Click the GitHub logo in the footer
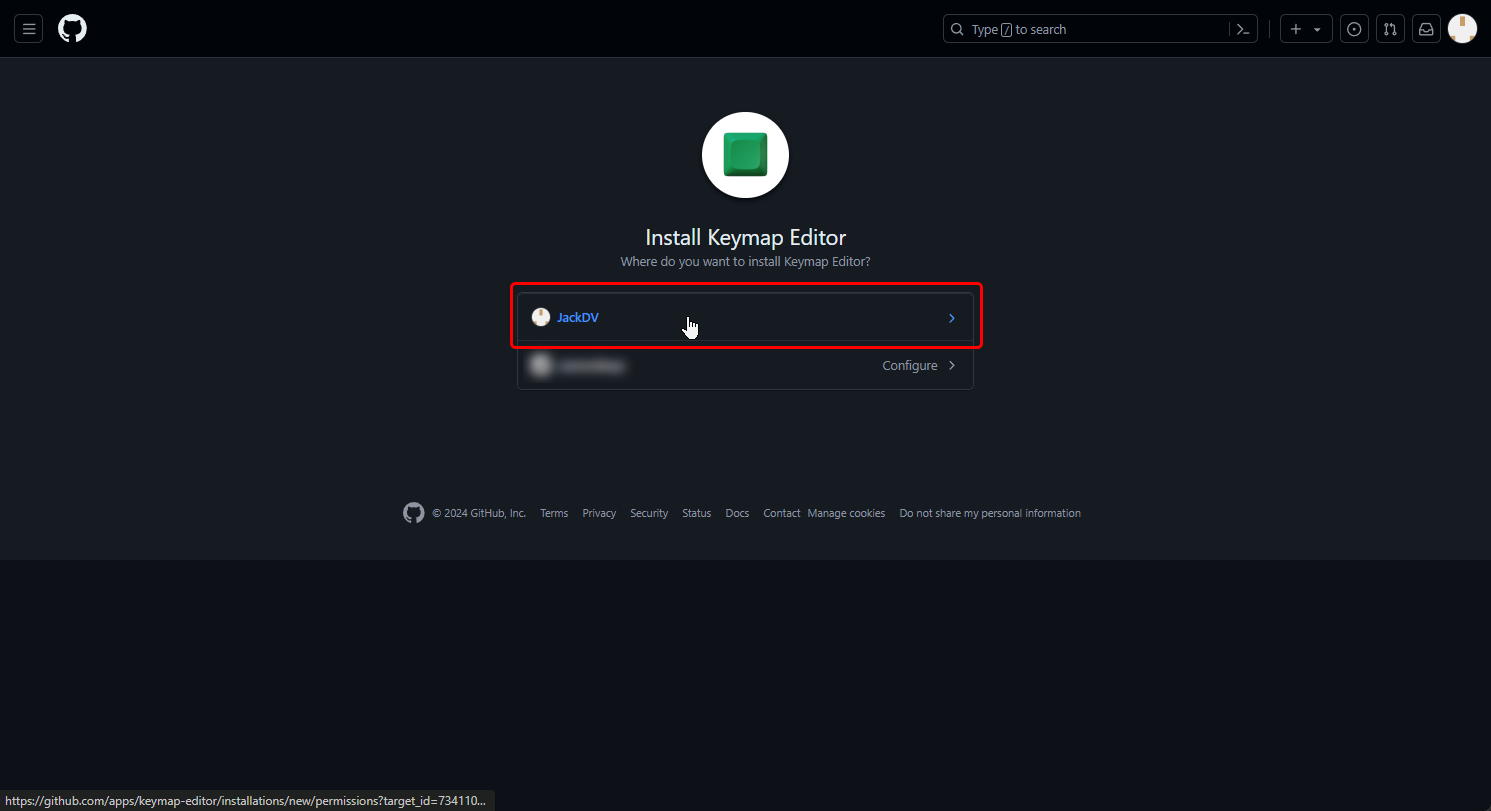 tap(413, 513)
